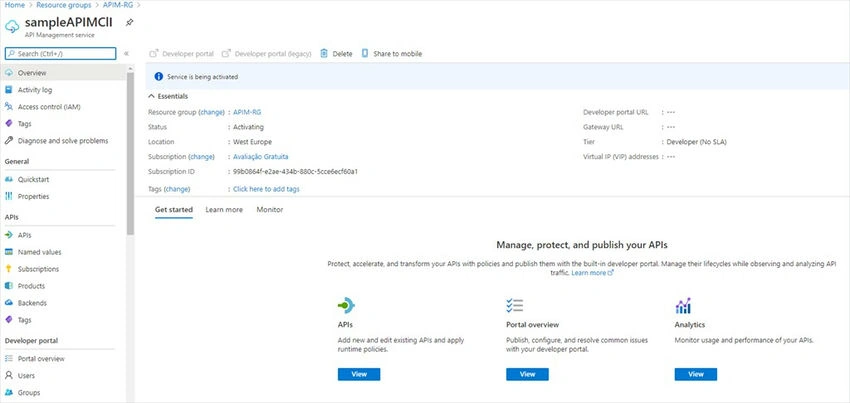The height and width of the screenshot is (403, 850).
Task: Click the Portal overview checklist card icon
Action: click(x=514, y=305)
